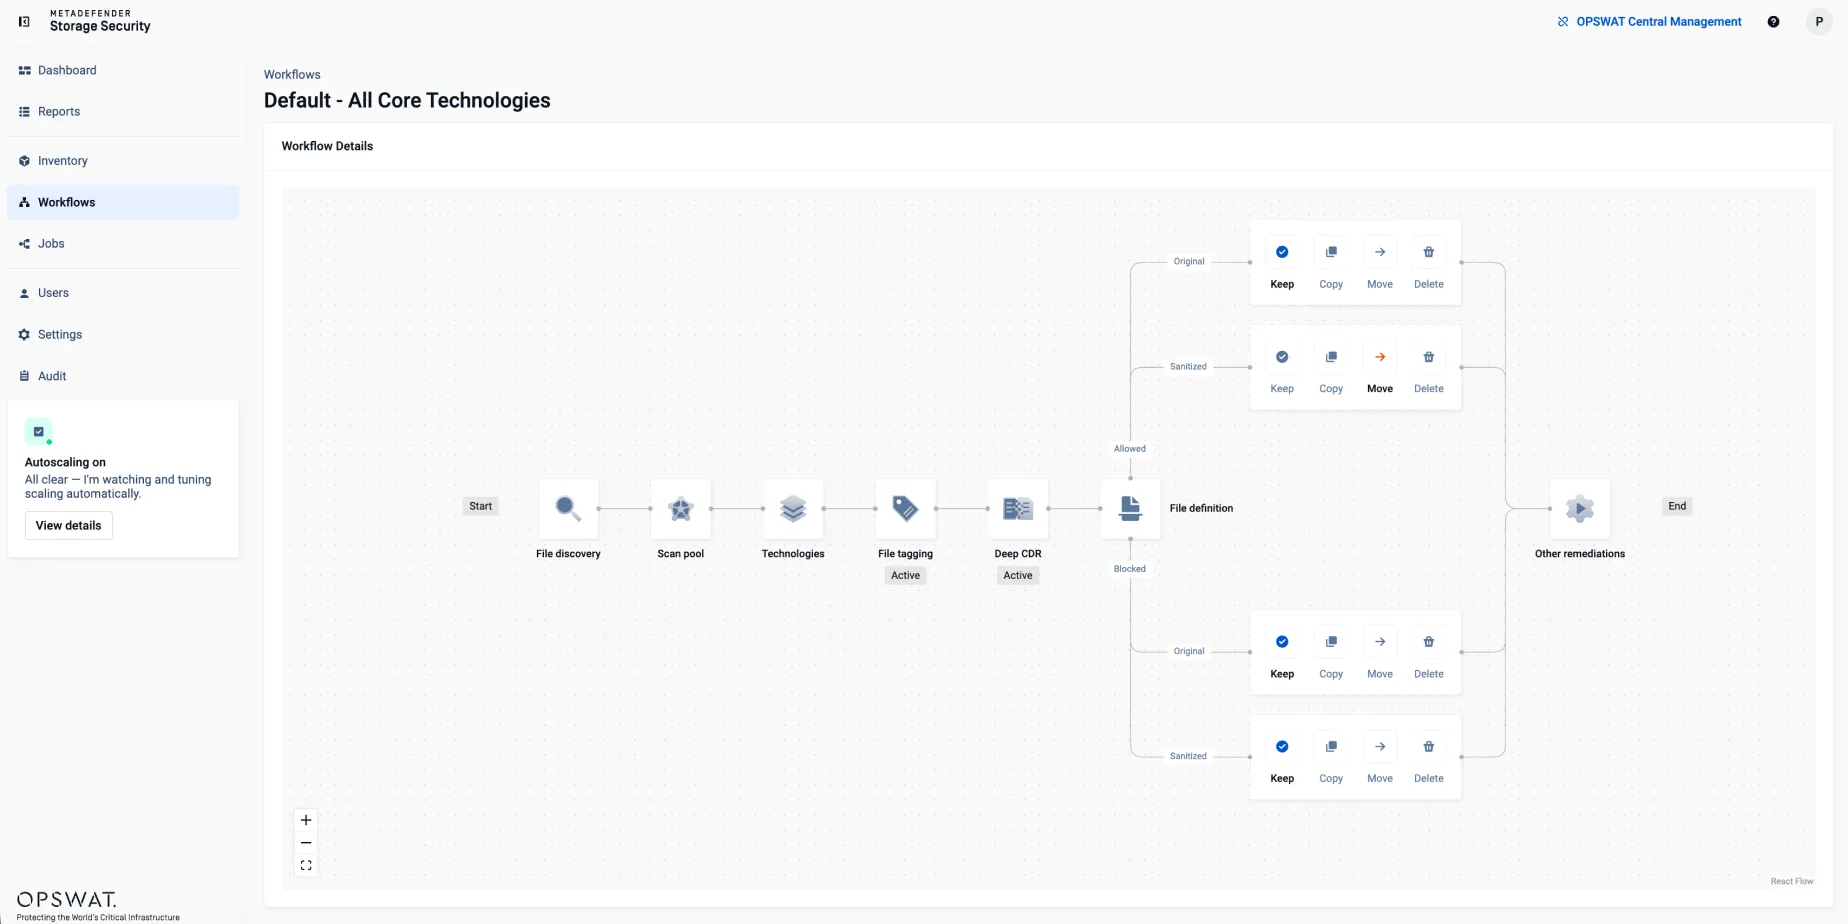Fit the workflow view to screen
The width and height of the screenshot is (1848, 924).
[306, 866]
